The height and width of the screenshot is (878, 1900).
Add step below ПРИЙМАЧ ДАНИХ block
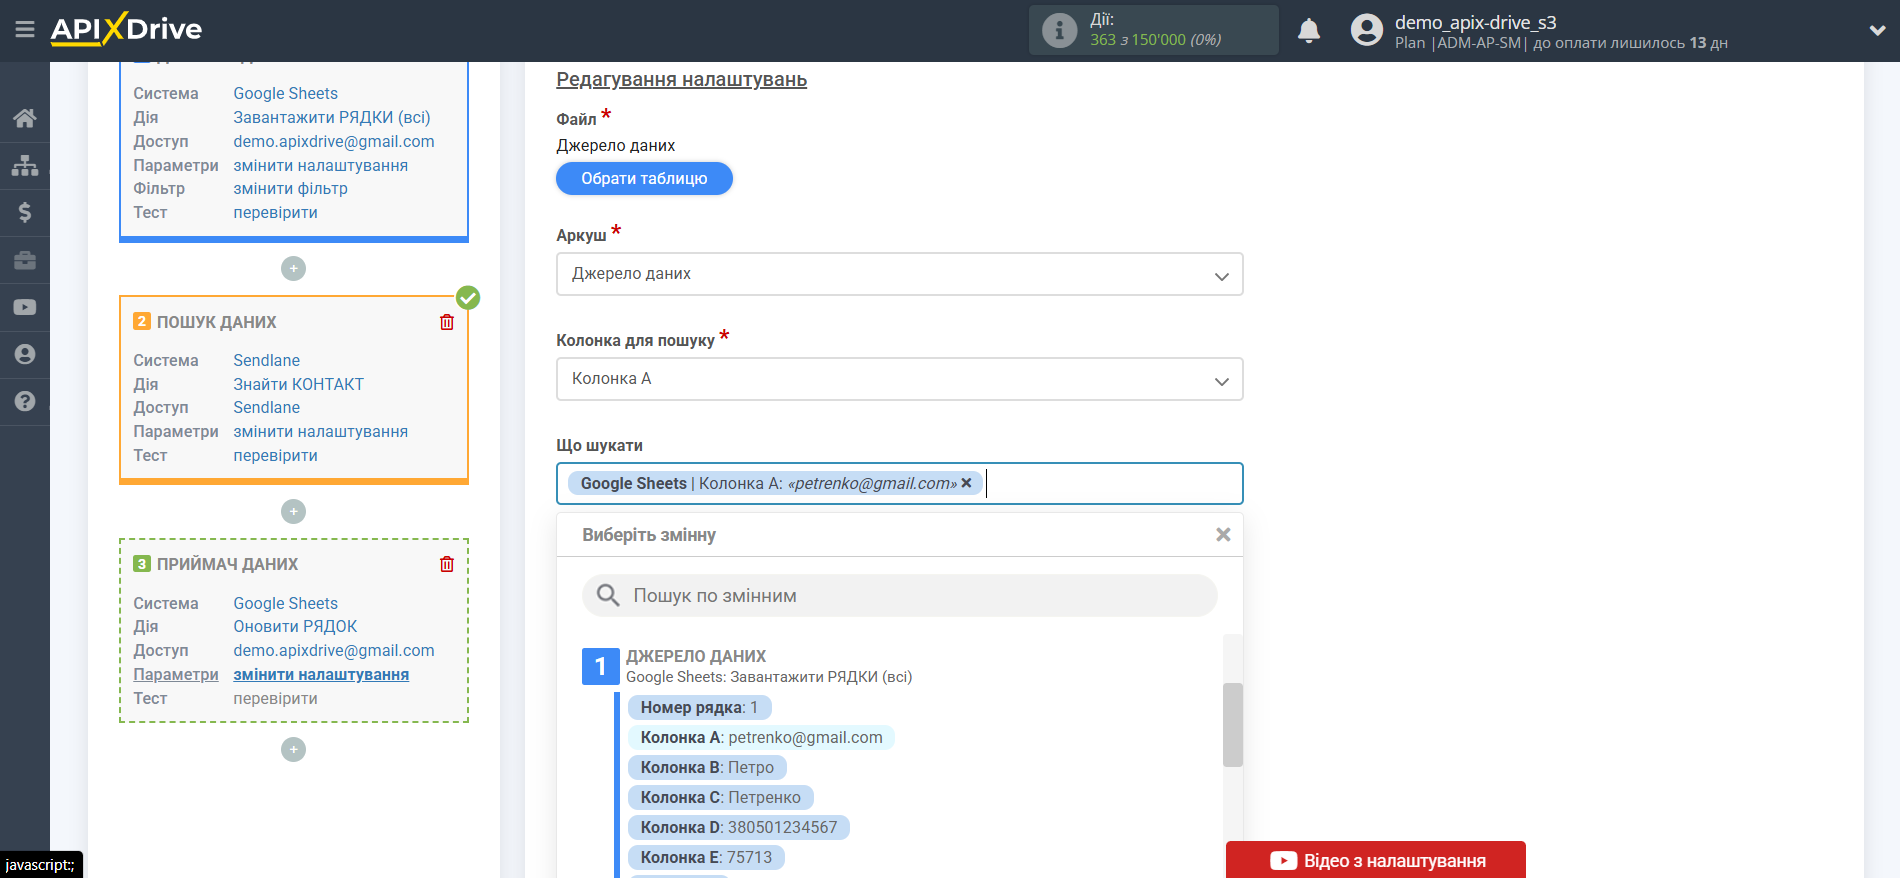293,749
